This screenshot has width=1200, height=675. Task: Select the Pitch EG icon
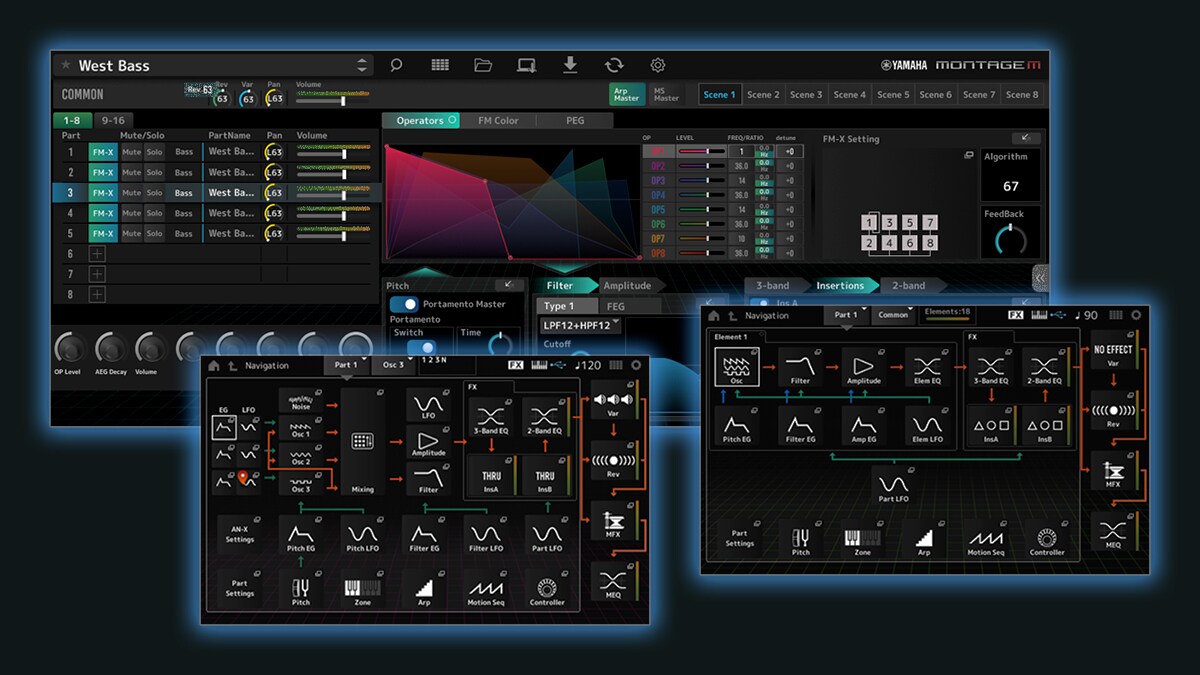pos(301,537)
